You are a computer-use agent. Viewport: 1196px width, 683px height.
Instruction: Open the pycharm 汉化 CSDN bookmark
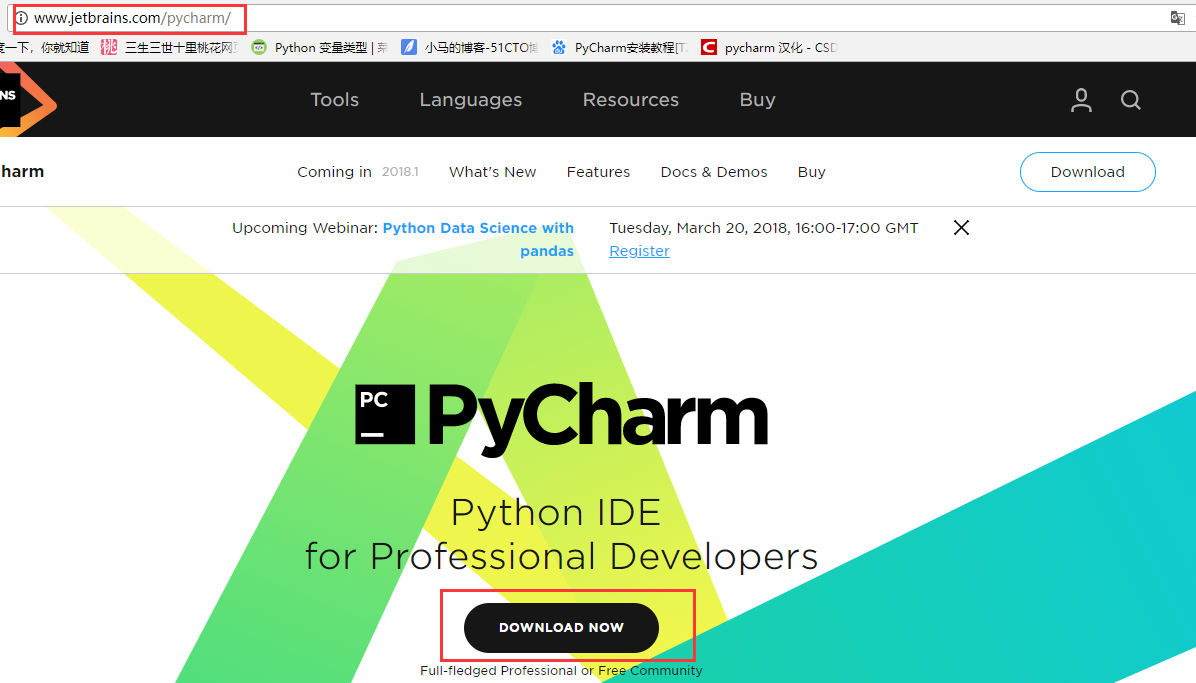[x=770, y=47]
